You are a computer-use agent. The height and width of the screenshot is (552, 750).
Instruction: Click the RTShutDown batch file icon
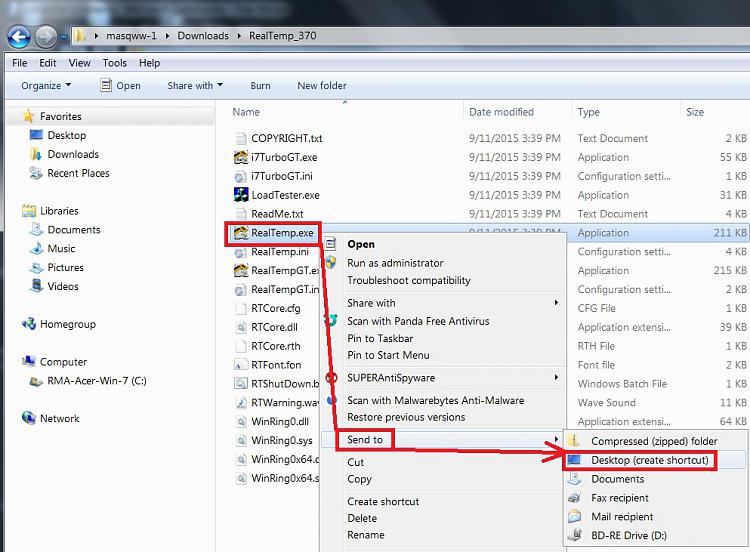click(x=241, y=384)
